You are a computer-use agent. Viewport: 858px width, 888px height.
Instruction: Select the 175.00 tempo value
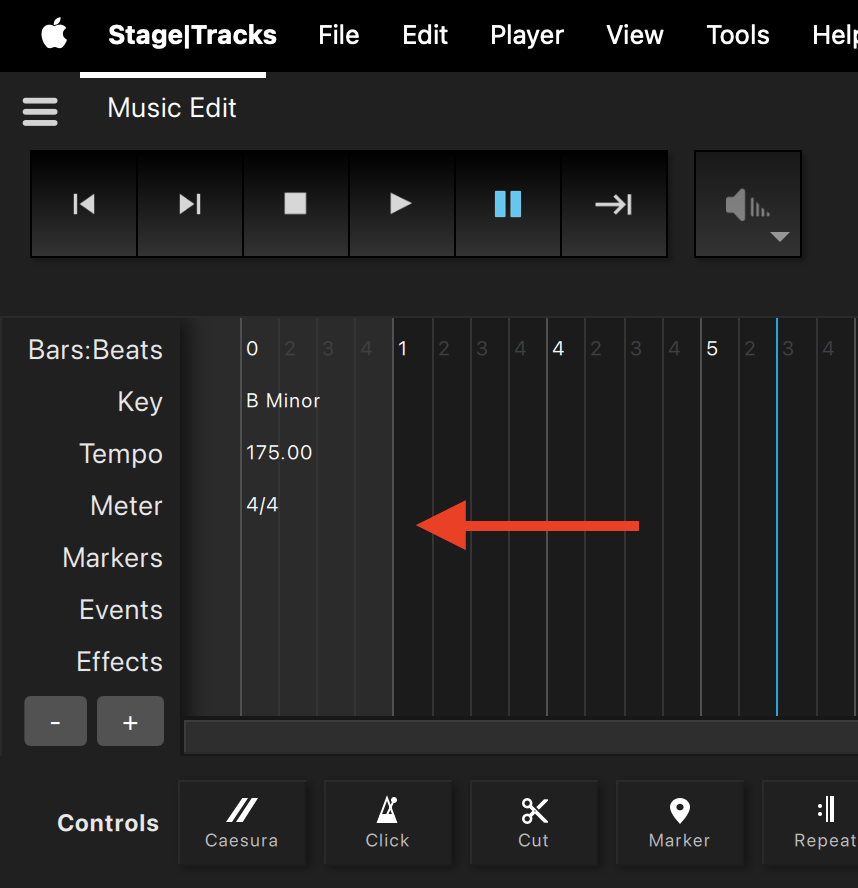click(x=279, y=452)
